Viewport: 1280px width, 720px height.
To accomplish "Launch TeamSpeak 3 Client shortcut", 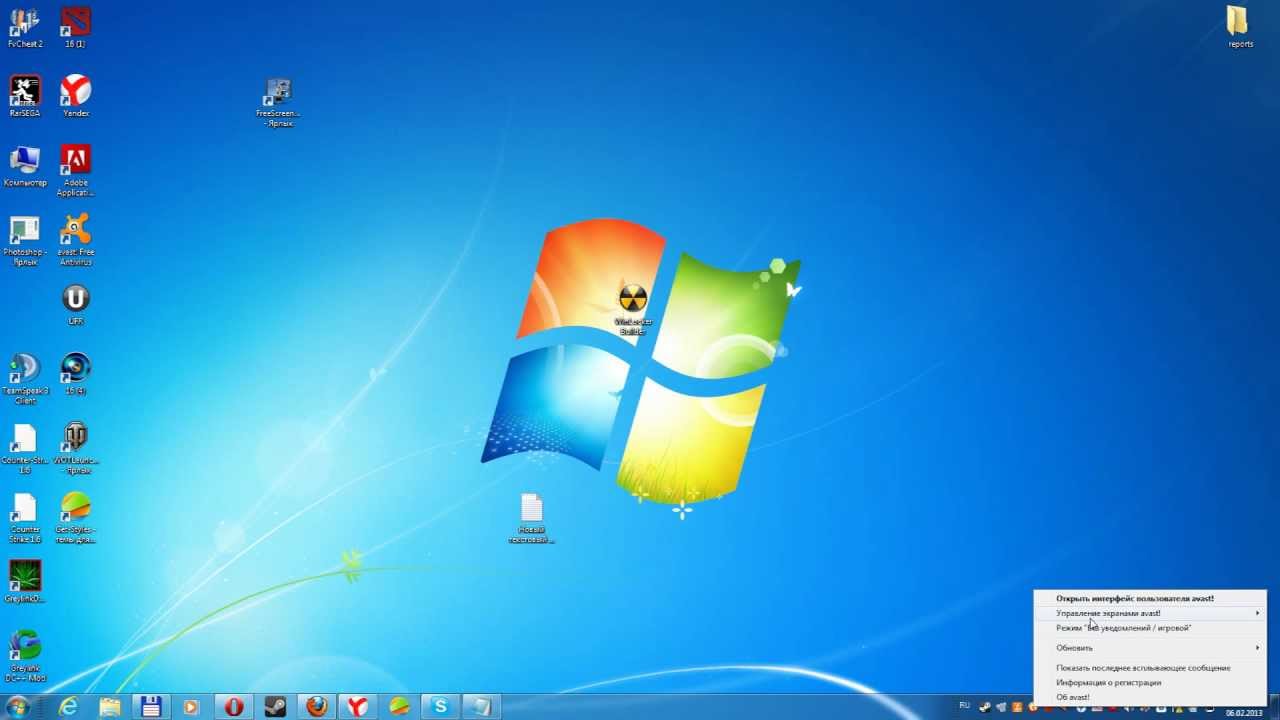I will (x=25, y=379).
